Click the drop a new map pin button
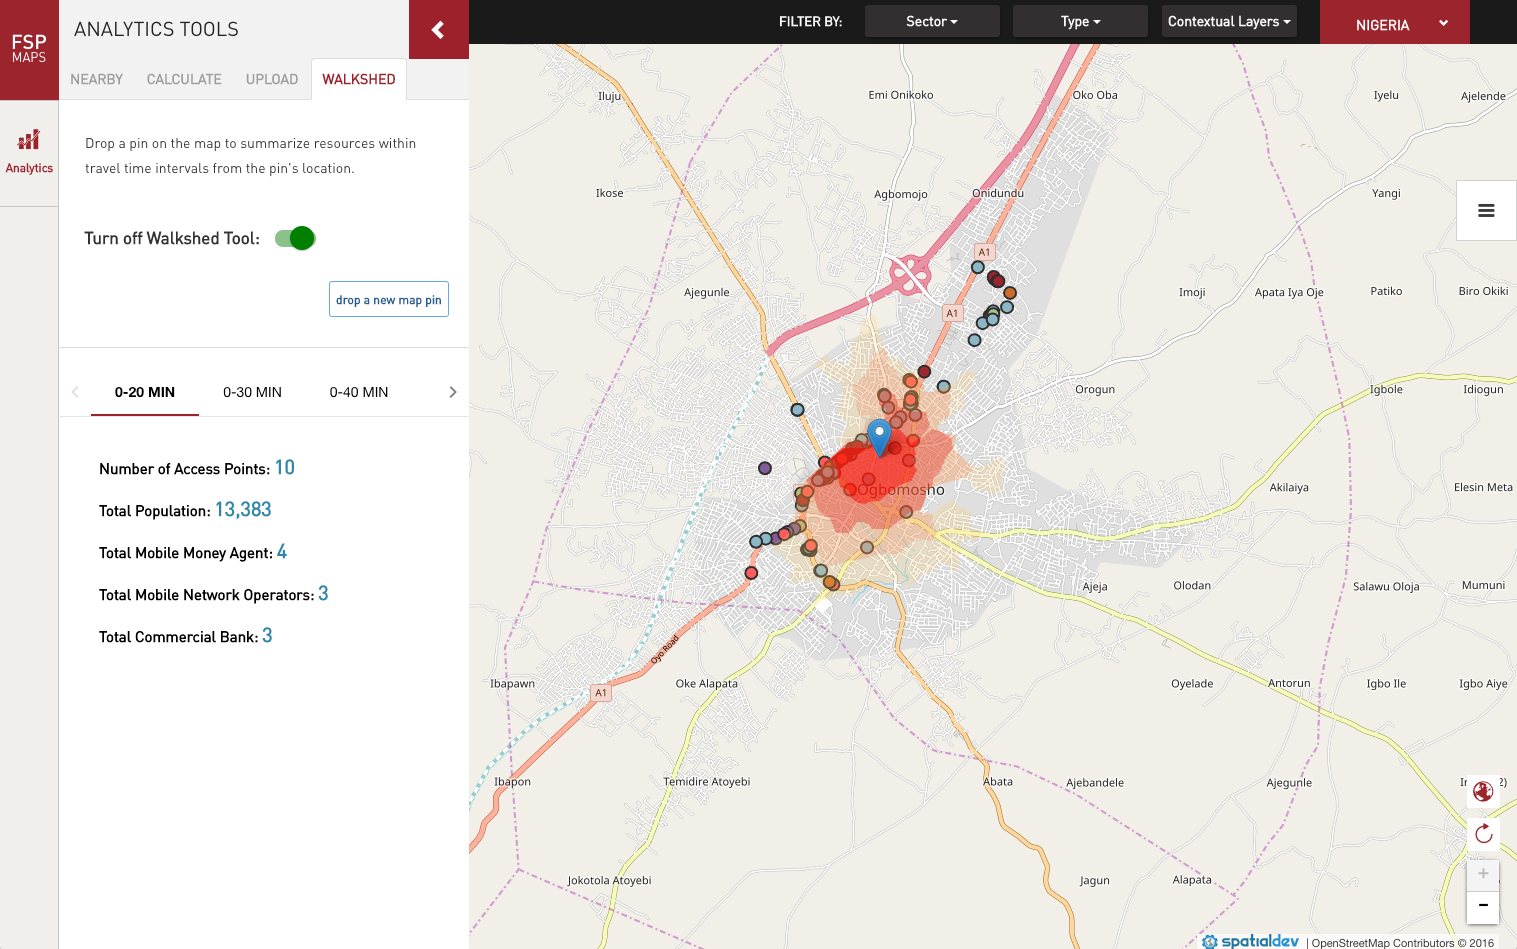Viewport: 1517px width, 949px height. pyautogui.click(x=389, y=299)
